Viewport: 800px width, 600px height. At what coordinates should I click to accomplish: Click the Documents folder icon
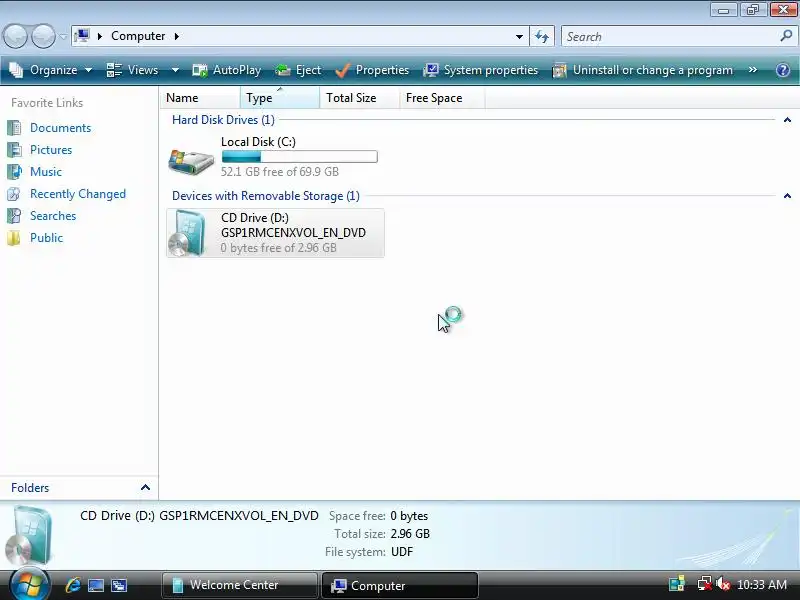tap(14, 128)
